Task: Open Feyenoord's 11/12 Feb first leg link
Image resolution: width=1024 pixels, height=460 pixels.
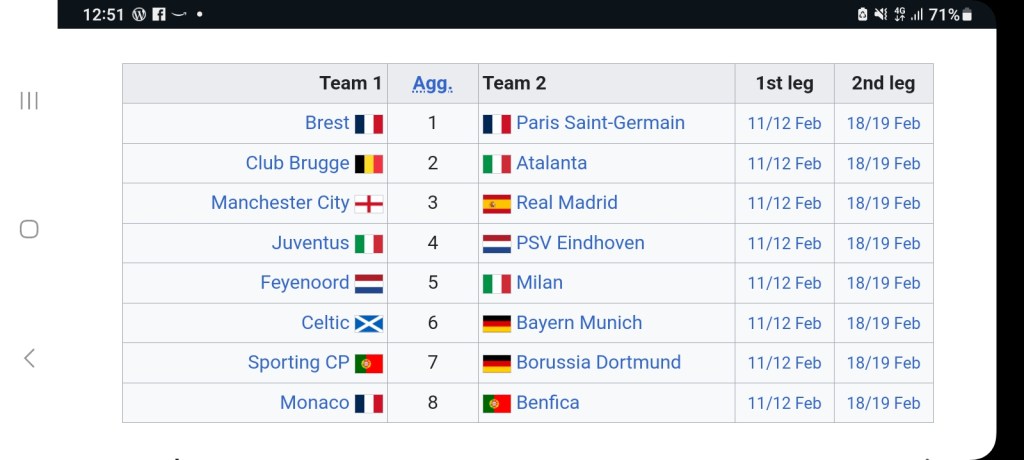Action: coord(784,284)
